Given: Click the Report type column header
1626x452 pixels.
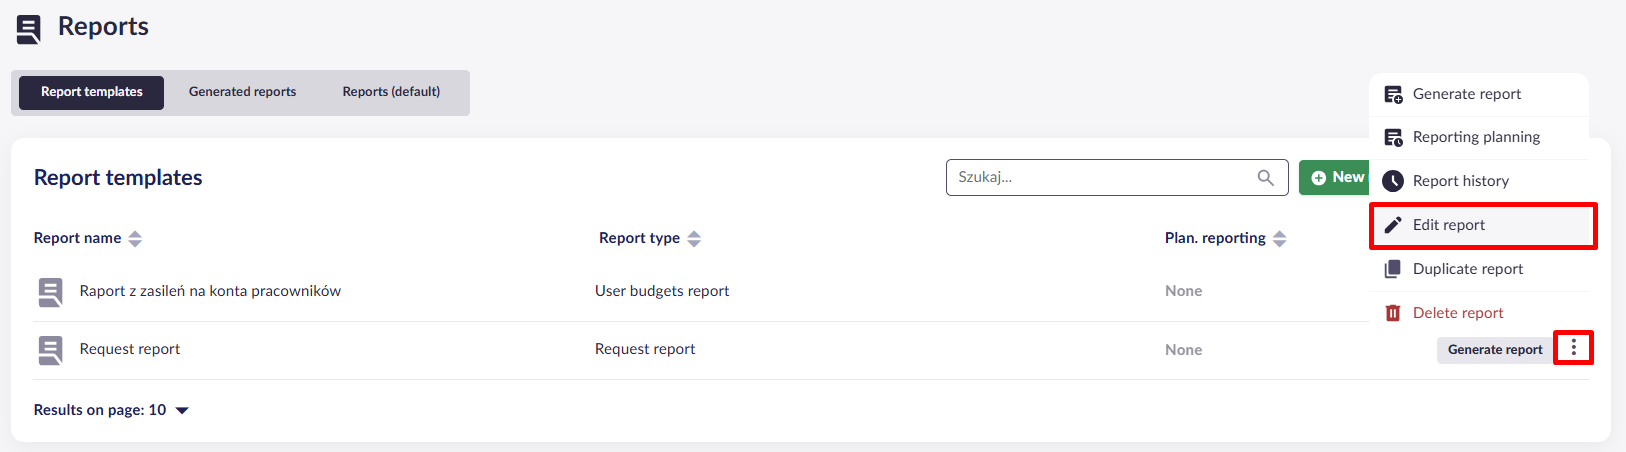Looking at the screenshot, I should pos(639,238).
